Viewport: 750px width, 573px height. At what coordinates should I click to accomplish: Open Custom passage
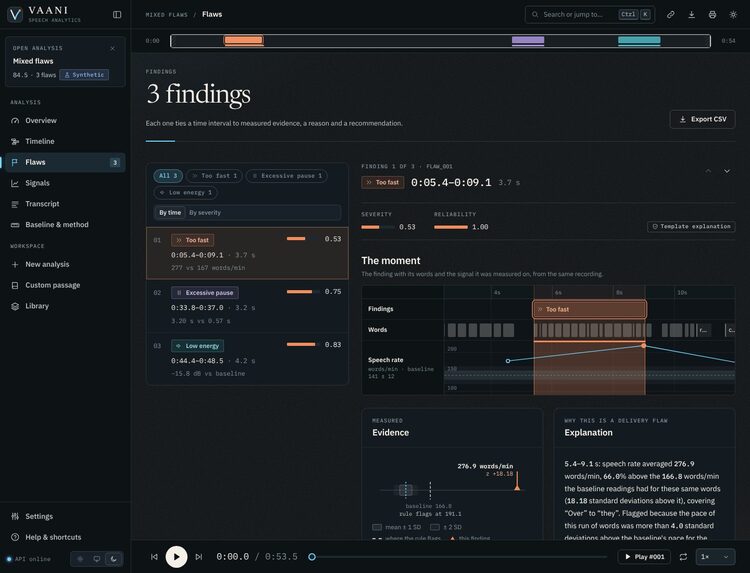(x=66, y=285)
